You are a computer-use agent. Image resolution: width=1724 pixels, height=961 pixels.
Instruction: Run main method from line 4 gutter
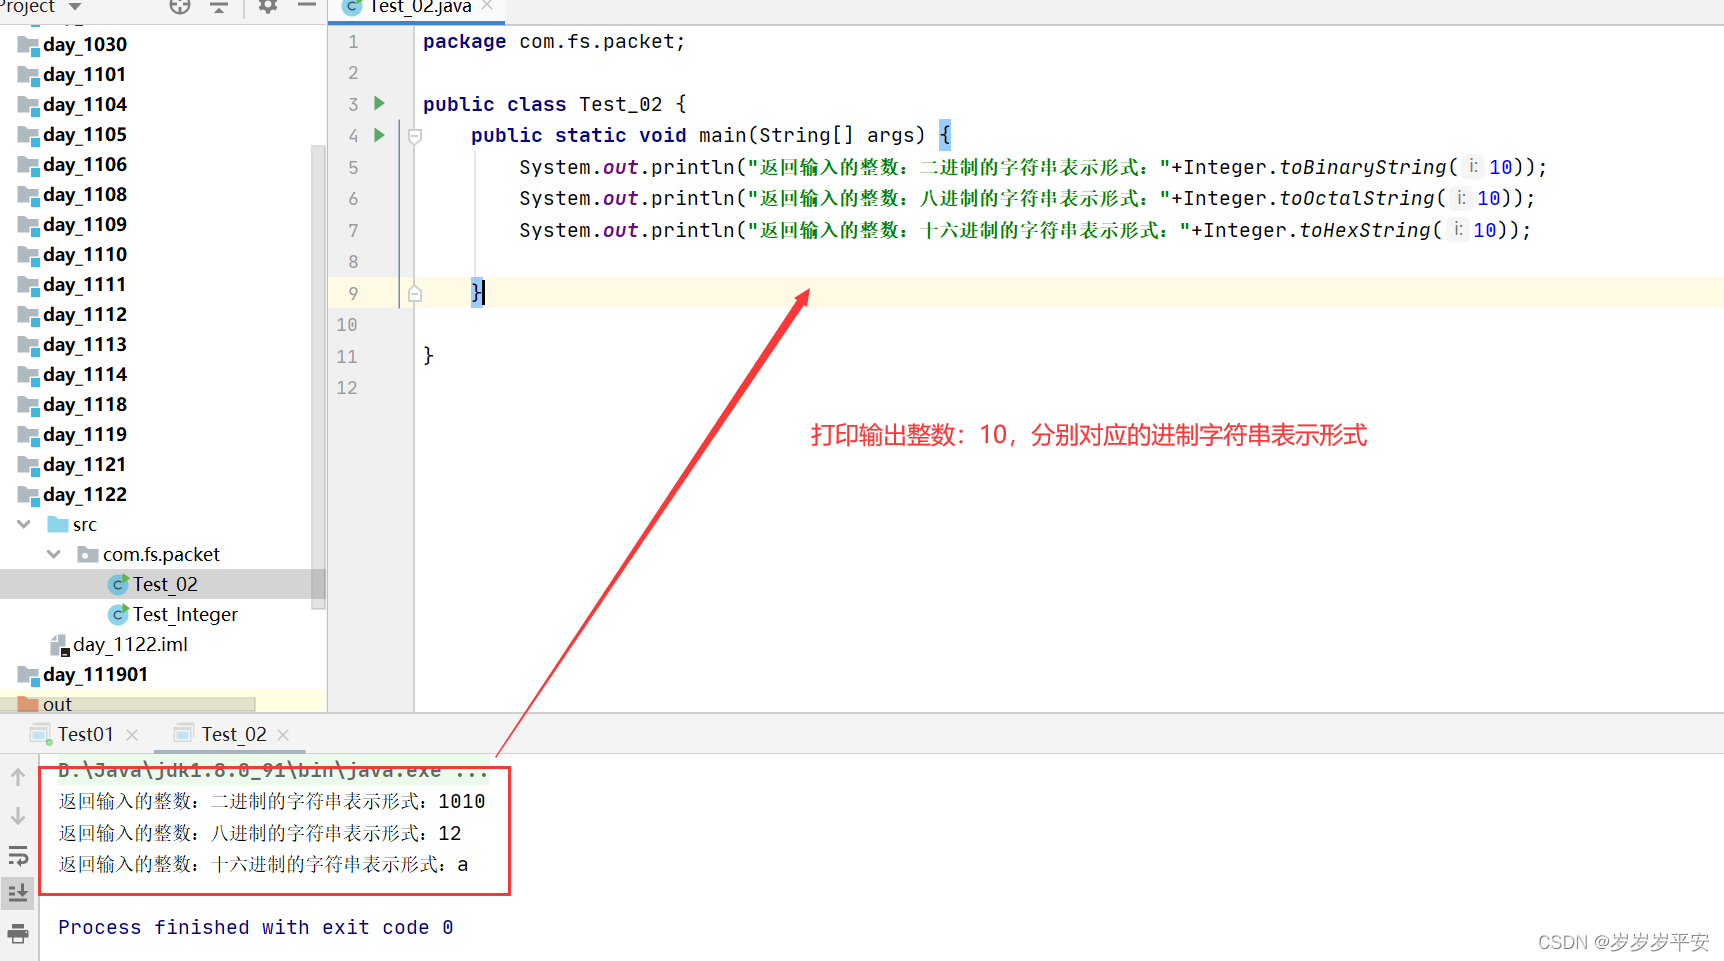tap(379, 134)
